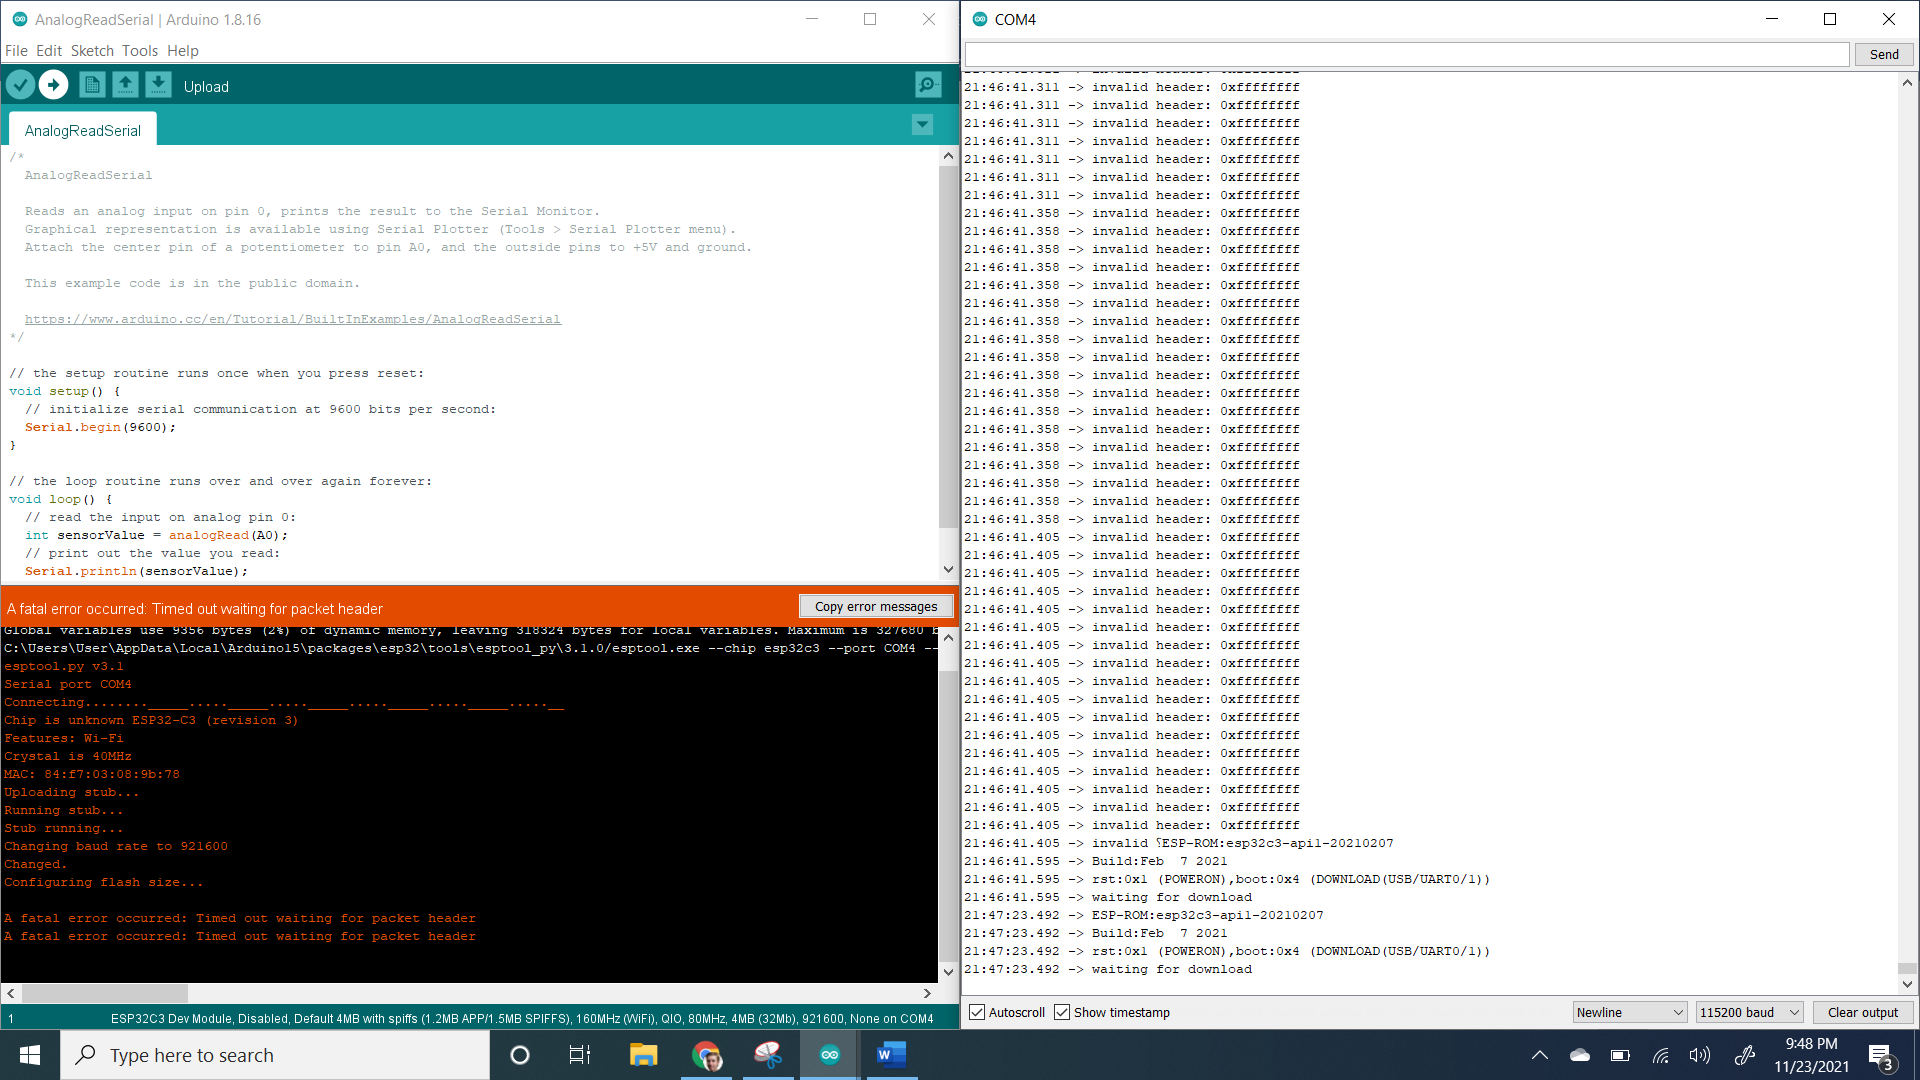Click the New Sketch icon in toolbar
1920x1080 pixels.
90,84
